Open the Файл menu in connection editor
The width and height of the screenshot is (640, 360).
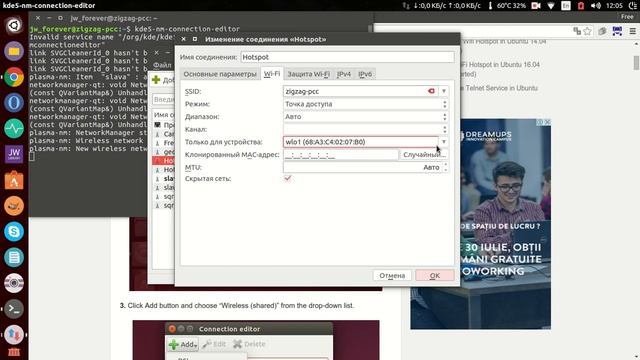pos(162,65)
